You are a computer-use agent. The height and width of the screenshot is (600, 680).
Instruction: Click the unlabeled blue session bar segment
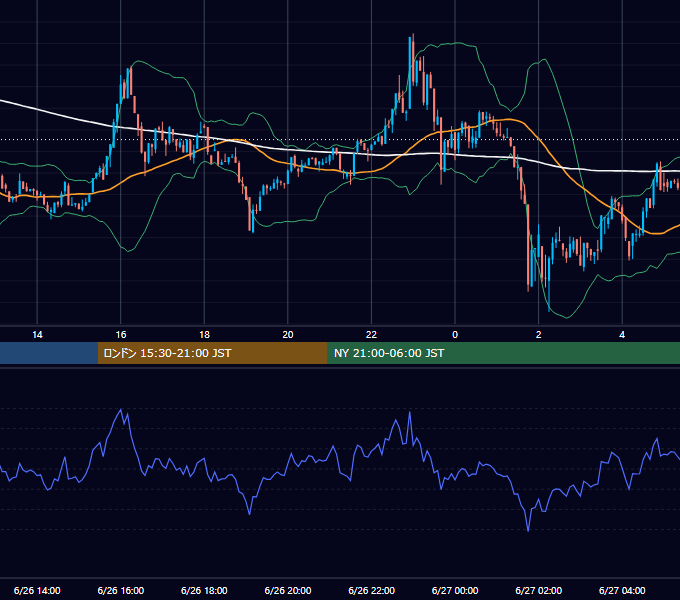click(x=49, y=353)
